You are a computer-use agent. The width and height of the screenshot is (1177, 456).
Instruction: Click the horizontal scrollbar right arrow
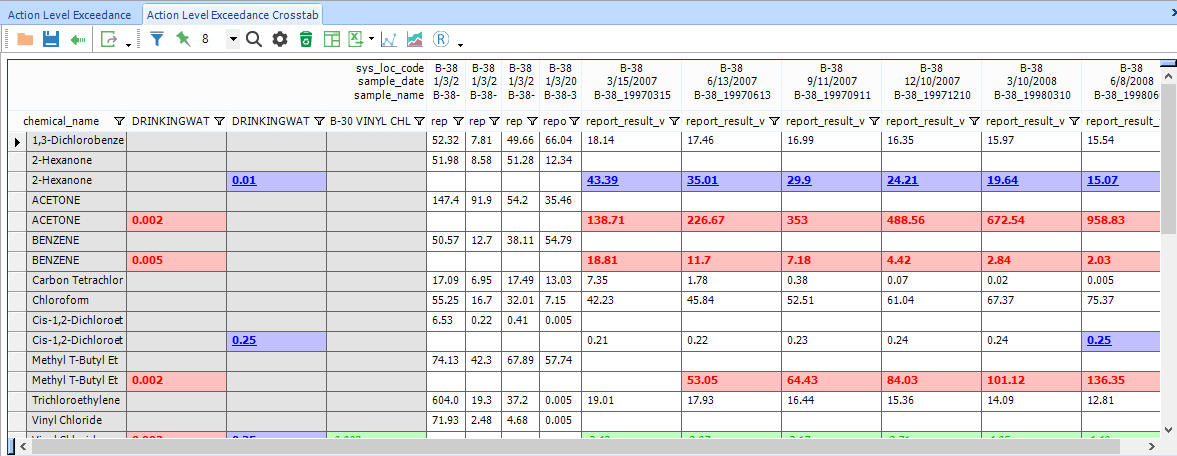[x=1154, y=446]
